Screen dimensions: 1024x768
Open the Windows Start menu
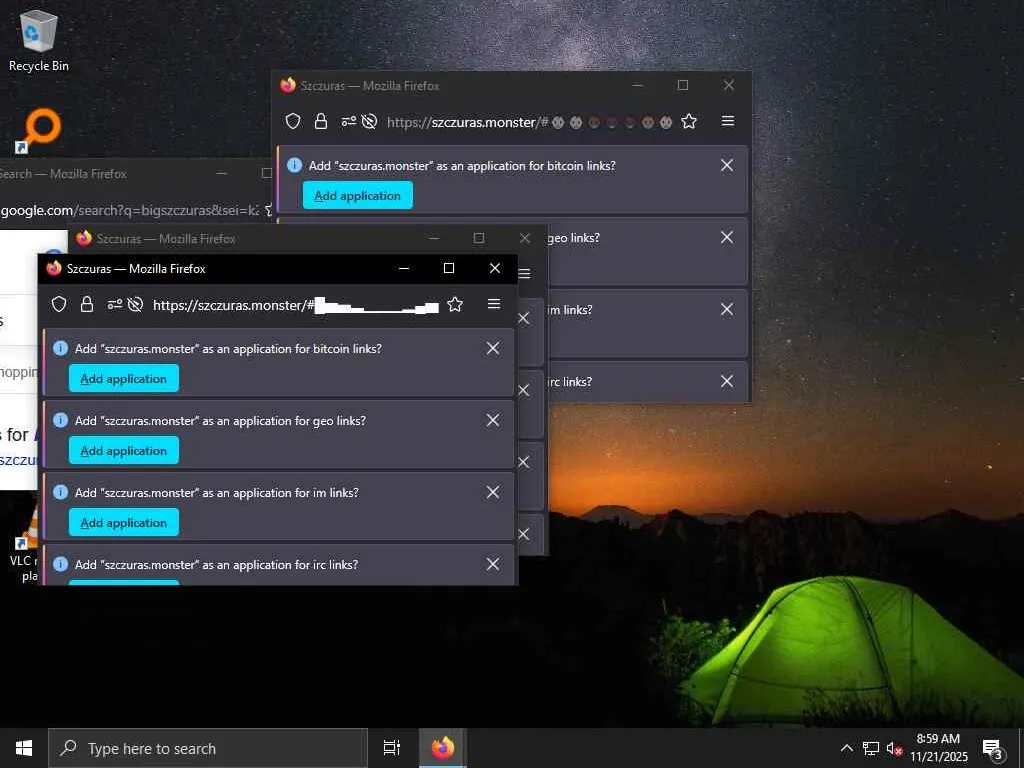24,748
